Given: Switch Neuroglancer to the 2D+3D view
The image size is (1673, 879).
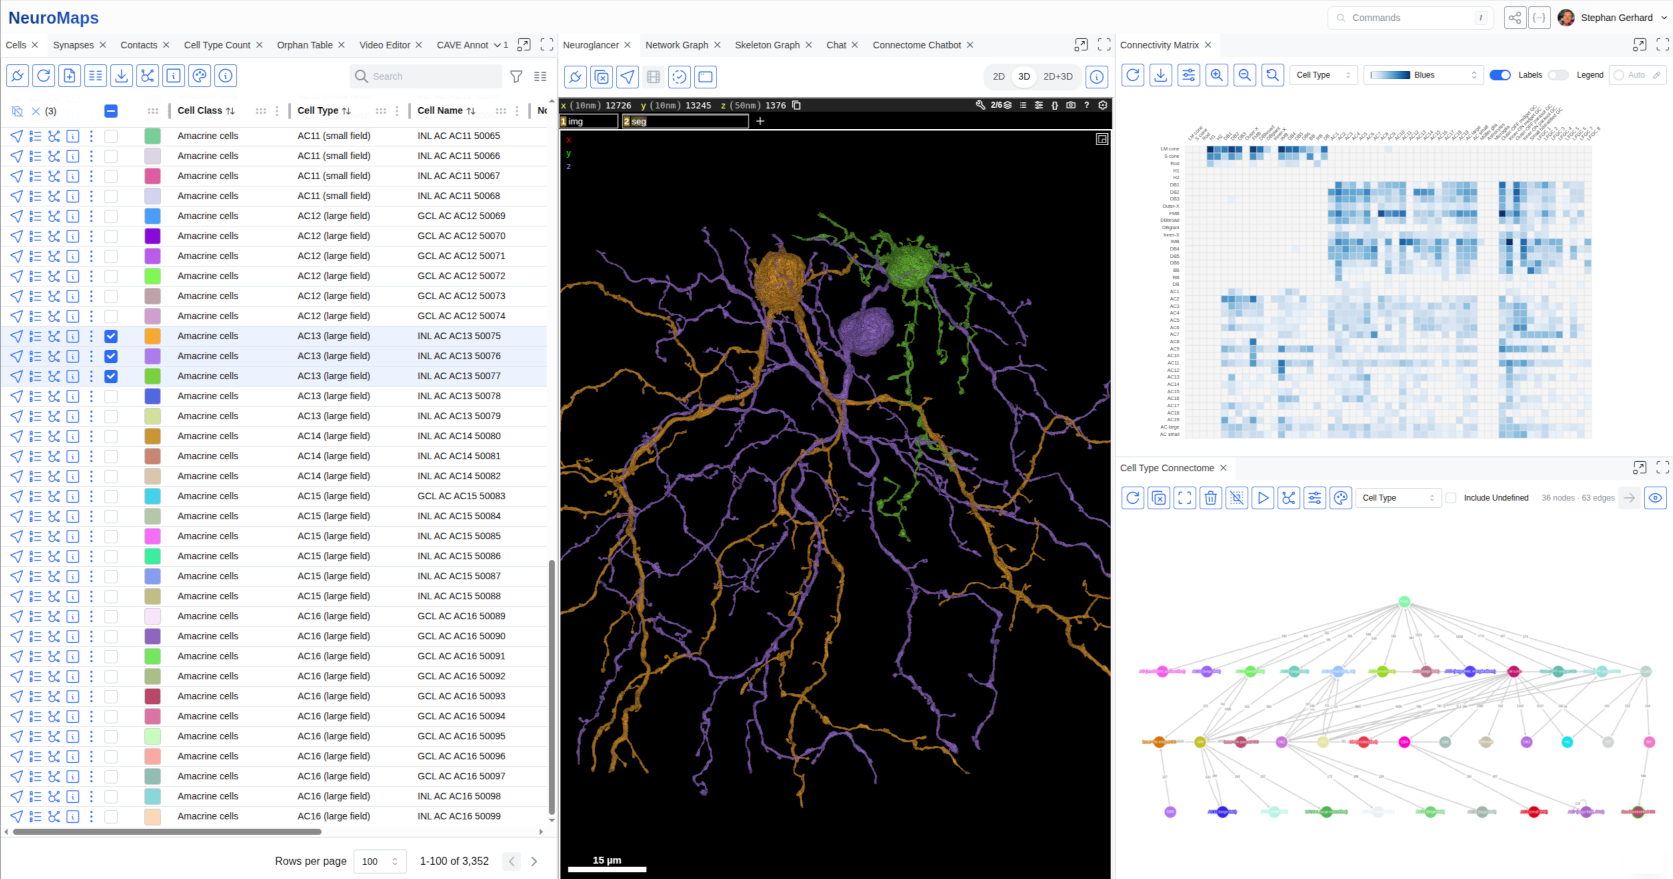Looking at the screenshot, I should click(1058, 77).
